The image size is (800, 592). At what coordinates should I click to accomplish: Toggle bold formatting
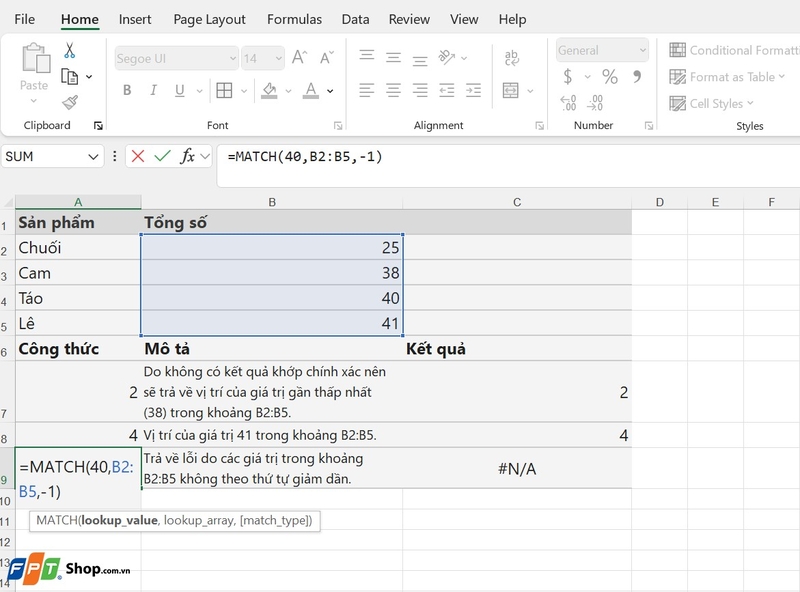(x=126, y=90)
